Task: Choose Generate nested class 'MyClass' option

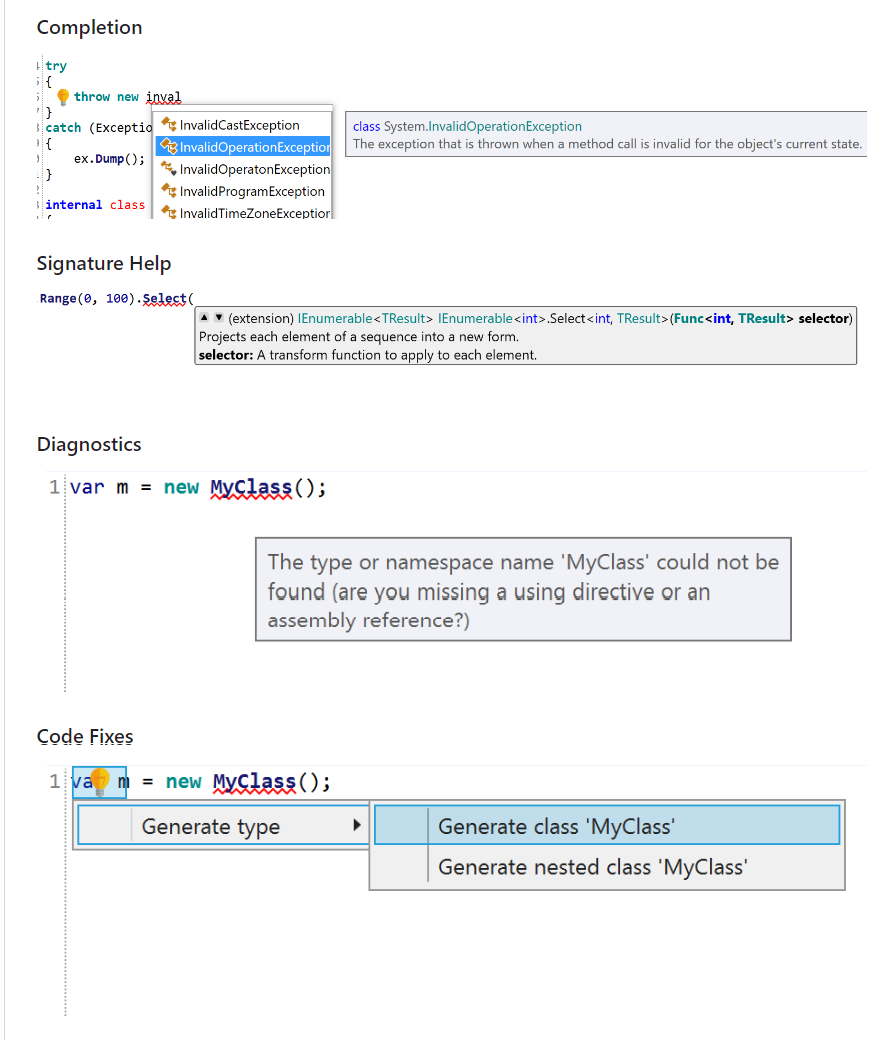Action: [607, 867]
